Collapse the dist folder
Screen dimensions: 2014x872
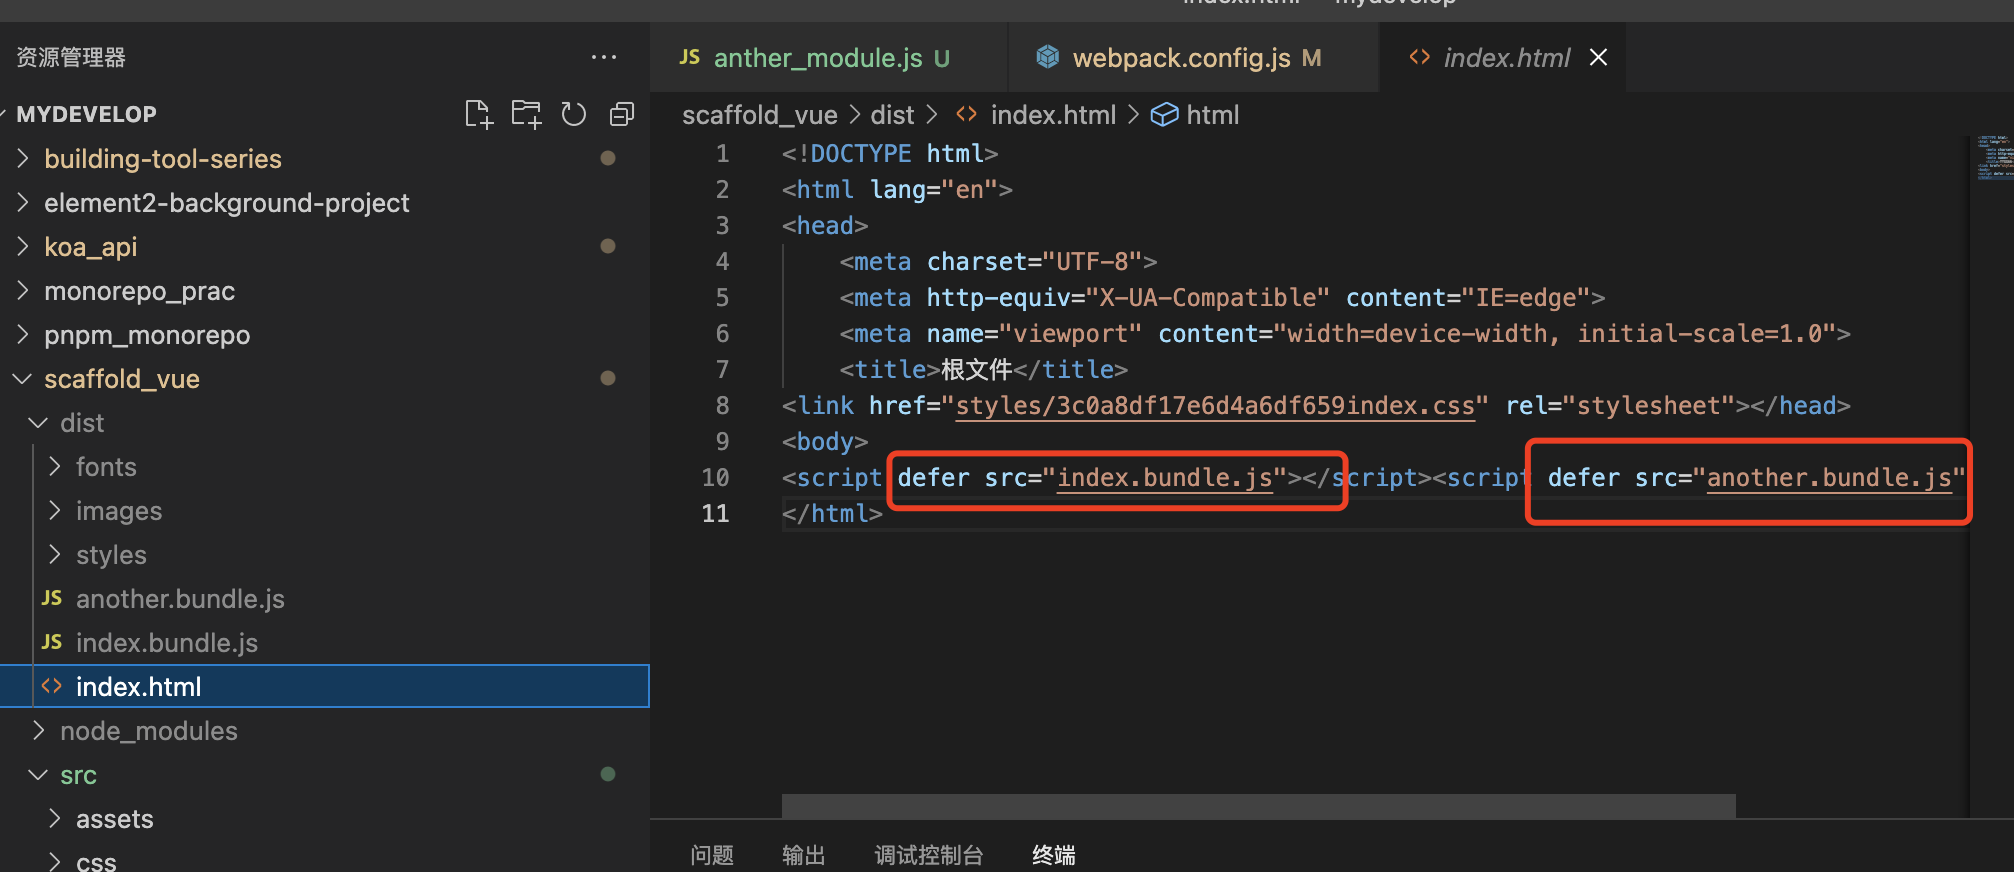click(x=325, y=422)
